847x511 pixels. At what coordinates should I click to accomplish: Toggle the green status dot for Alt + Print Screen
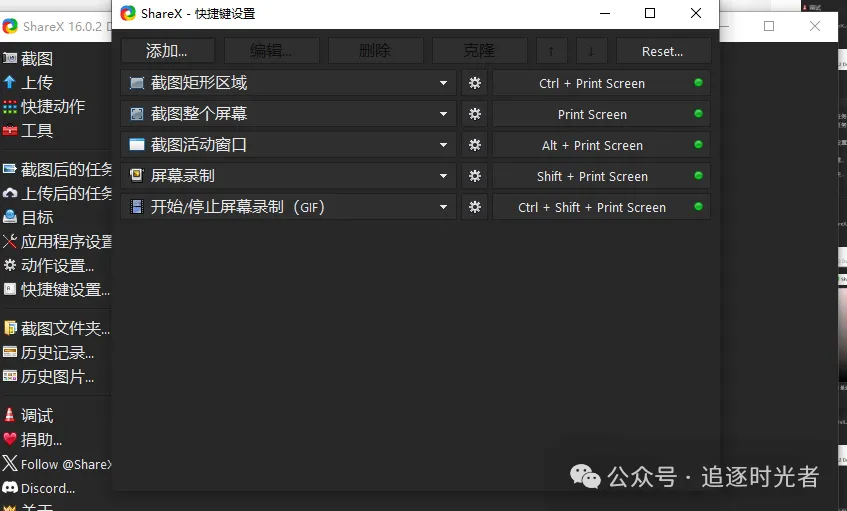click(x=698, y=145)
